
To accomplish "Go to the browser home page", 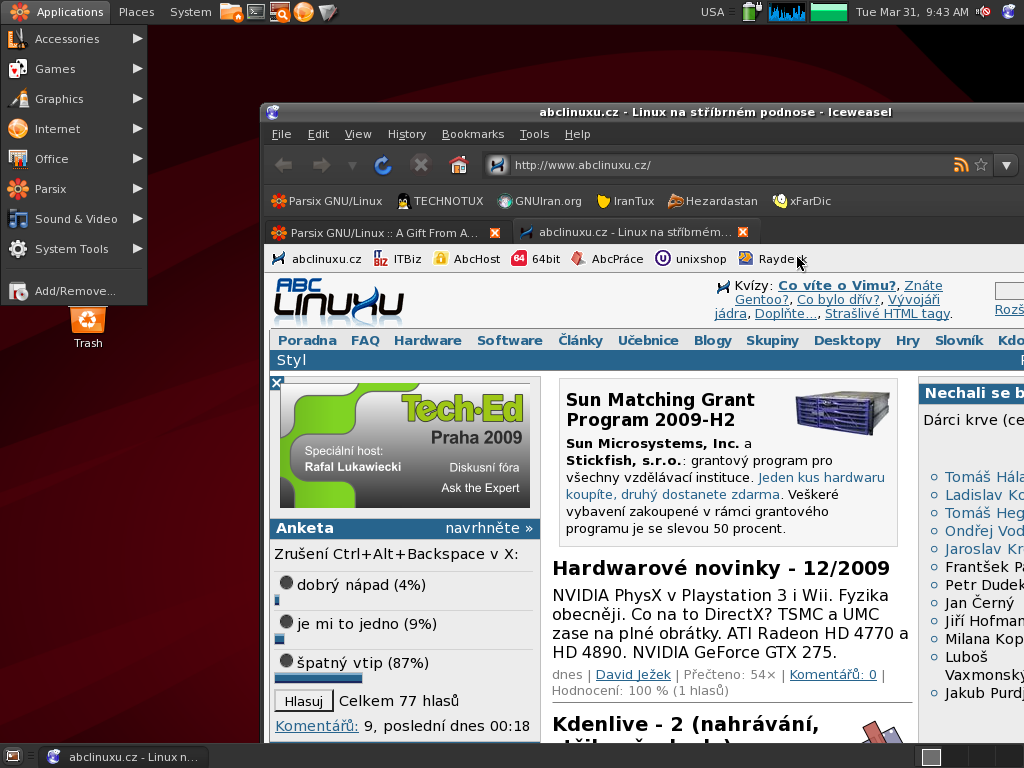I will pyautogui.click(x=458, y=165).
